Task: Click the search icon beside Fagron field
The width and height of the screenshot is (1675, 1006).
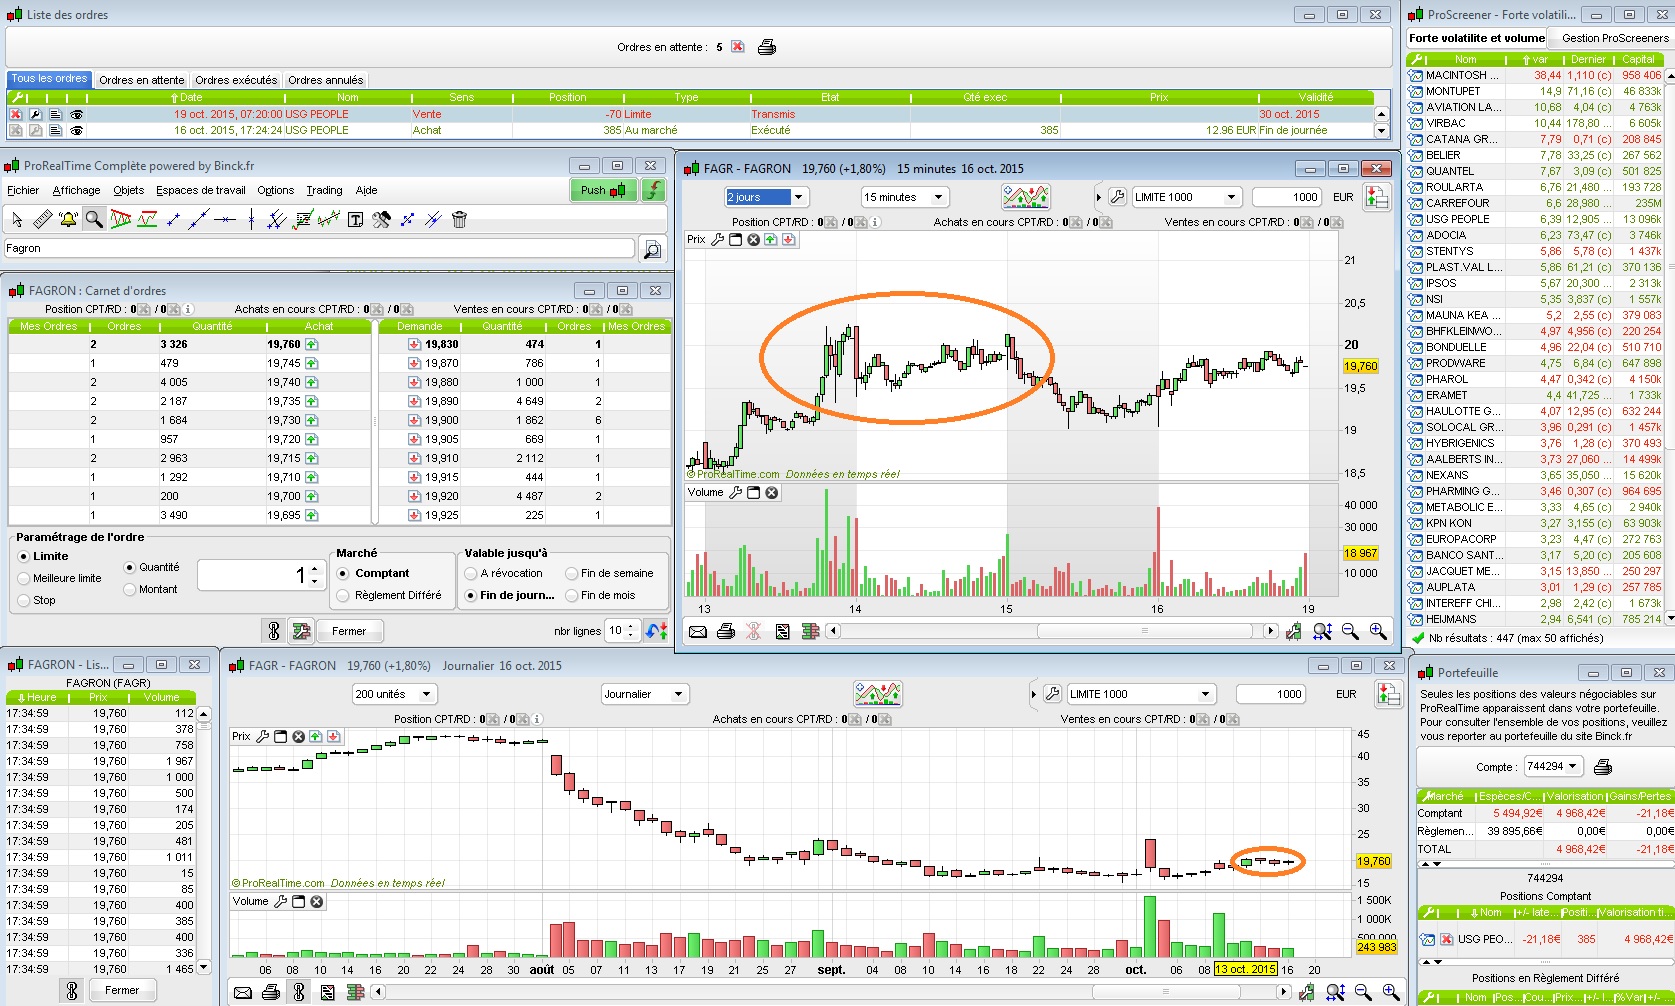Action: click(652, 249)
